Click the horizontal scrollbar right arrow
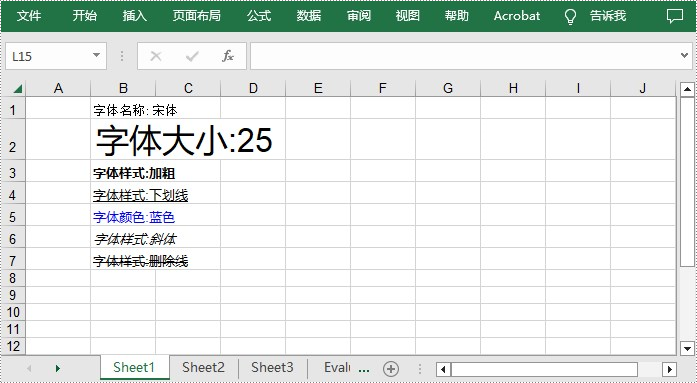The height and width of the screenshot is (383, 697). (x=669, y=369)
